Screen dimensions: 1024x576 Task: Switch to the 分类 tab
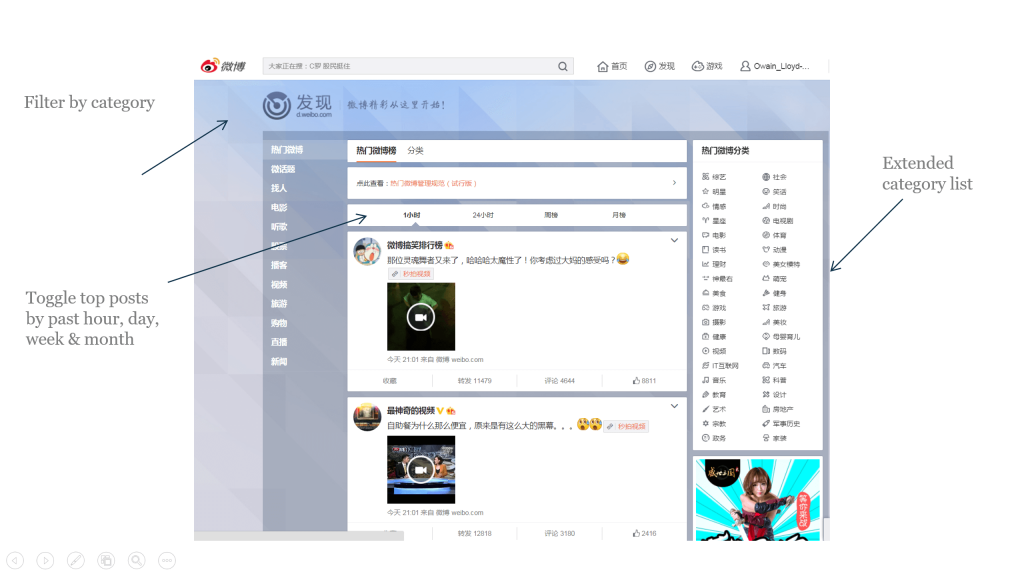click(415, 151)
